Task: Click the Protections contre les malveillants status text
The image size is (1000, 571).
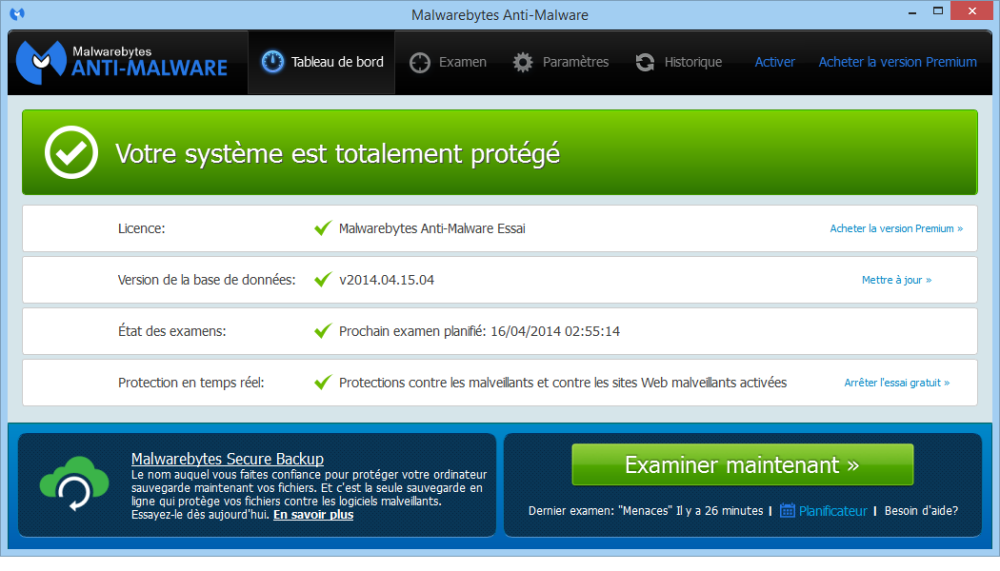Action: (562, 383)
